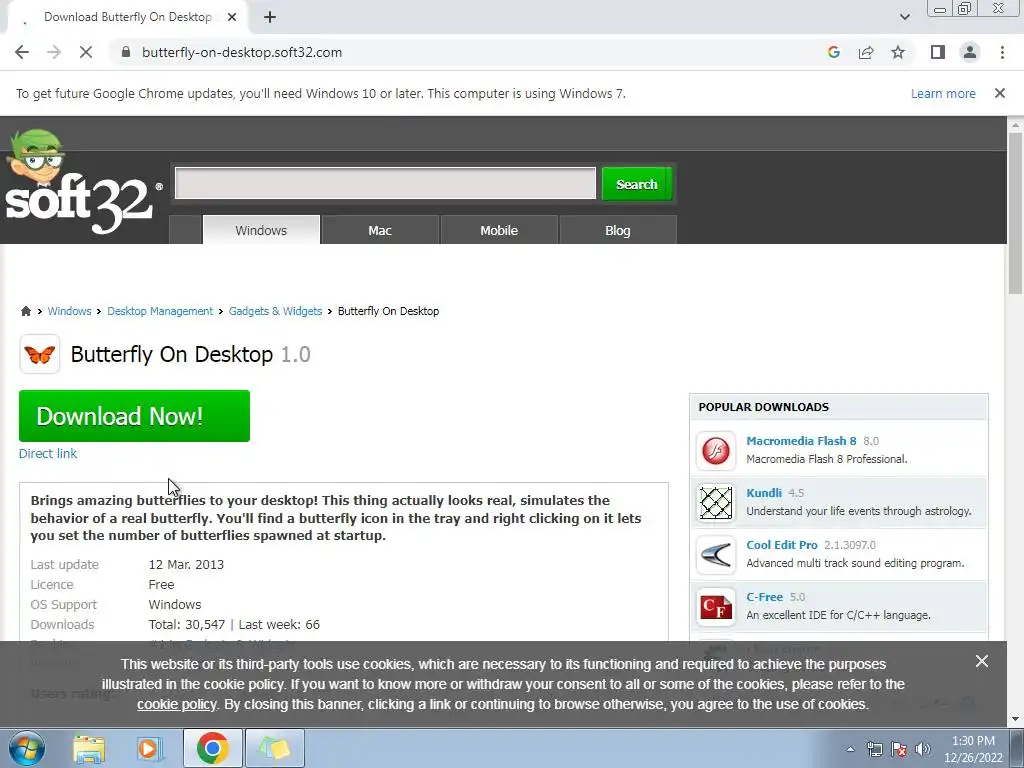Open Windows breadcrumb link
The image size is (1024, 768).
click(69, 311)
